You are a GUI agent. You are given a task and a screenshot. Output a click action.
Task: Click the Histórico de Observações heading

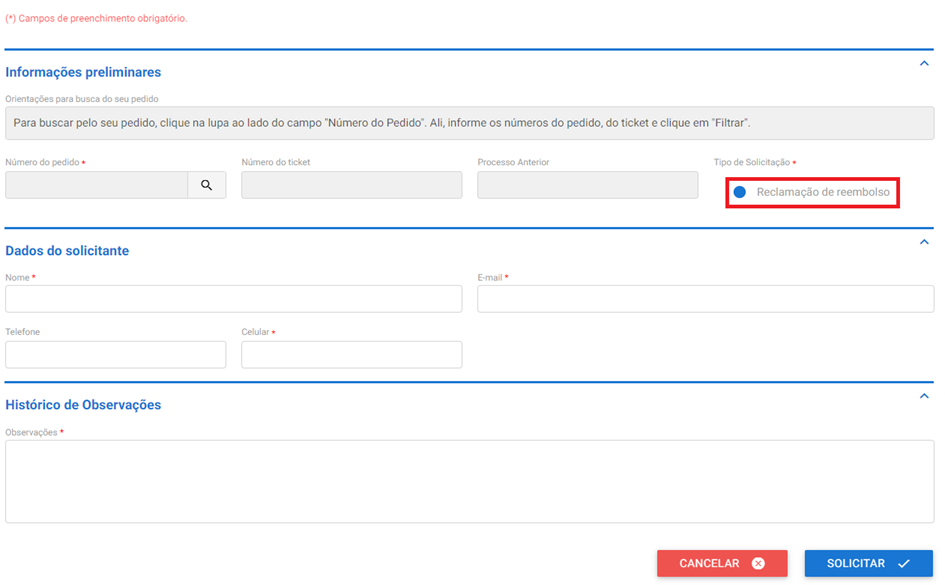pos(83,405)
